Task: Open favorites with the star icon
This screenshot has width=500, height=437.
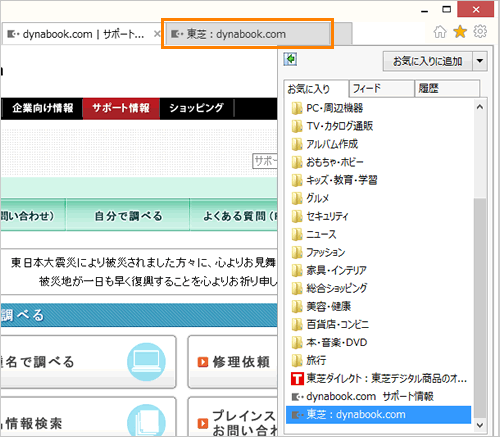Action: 460,32
